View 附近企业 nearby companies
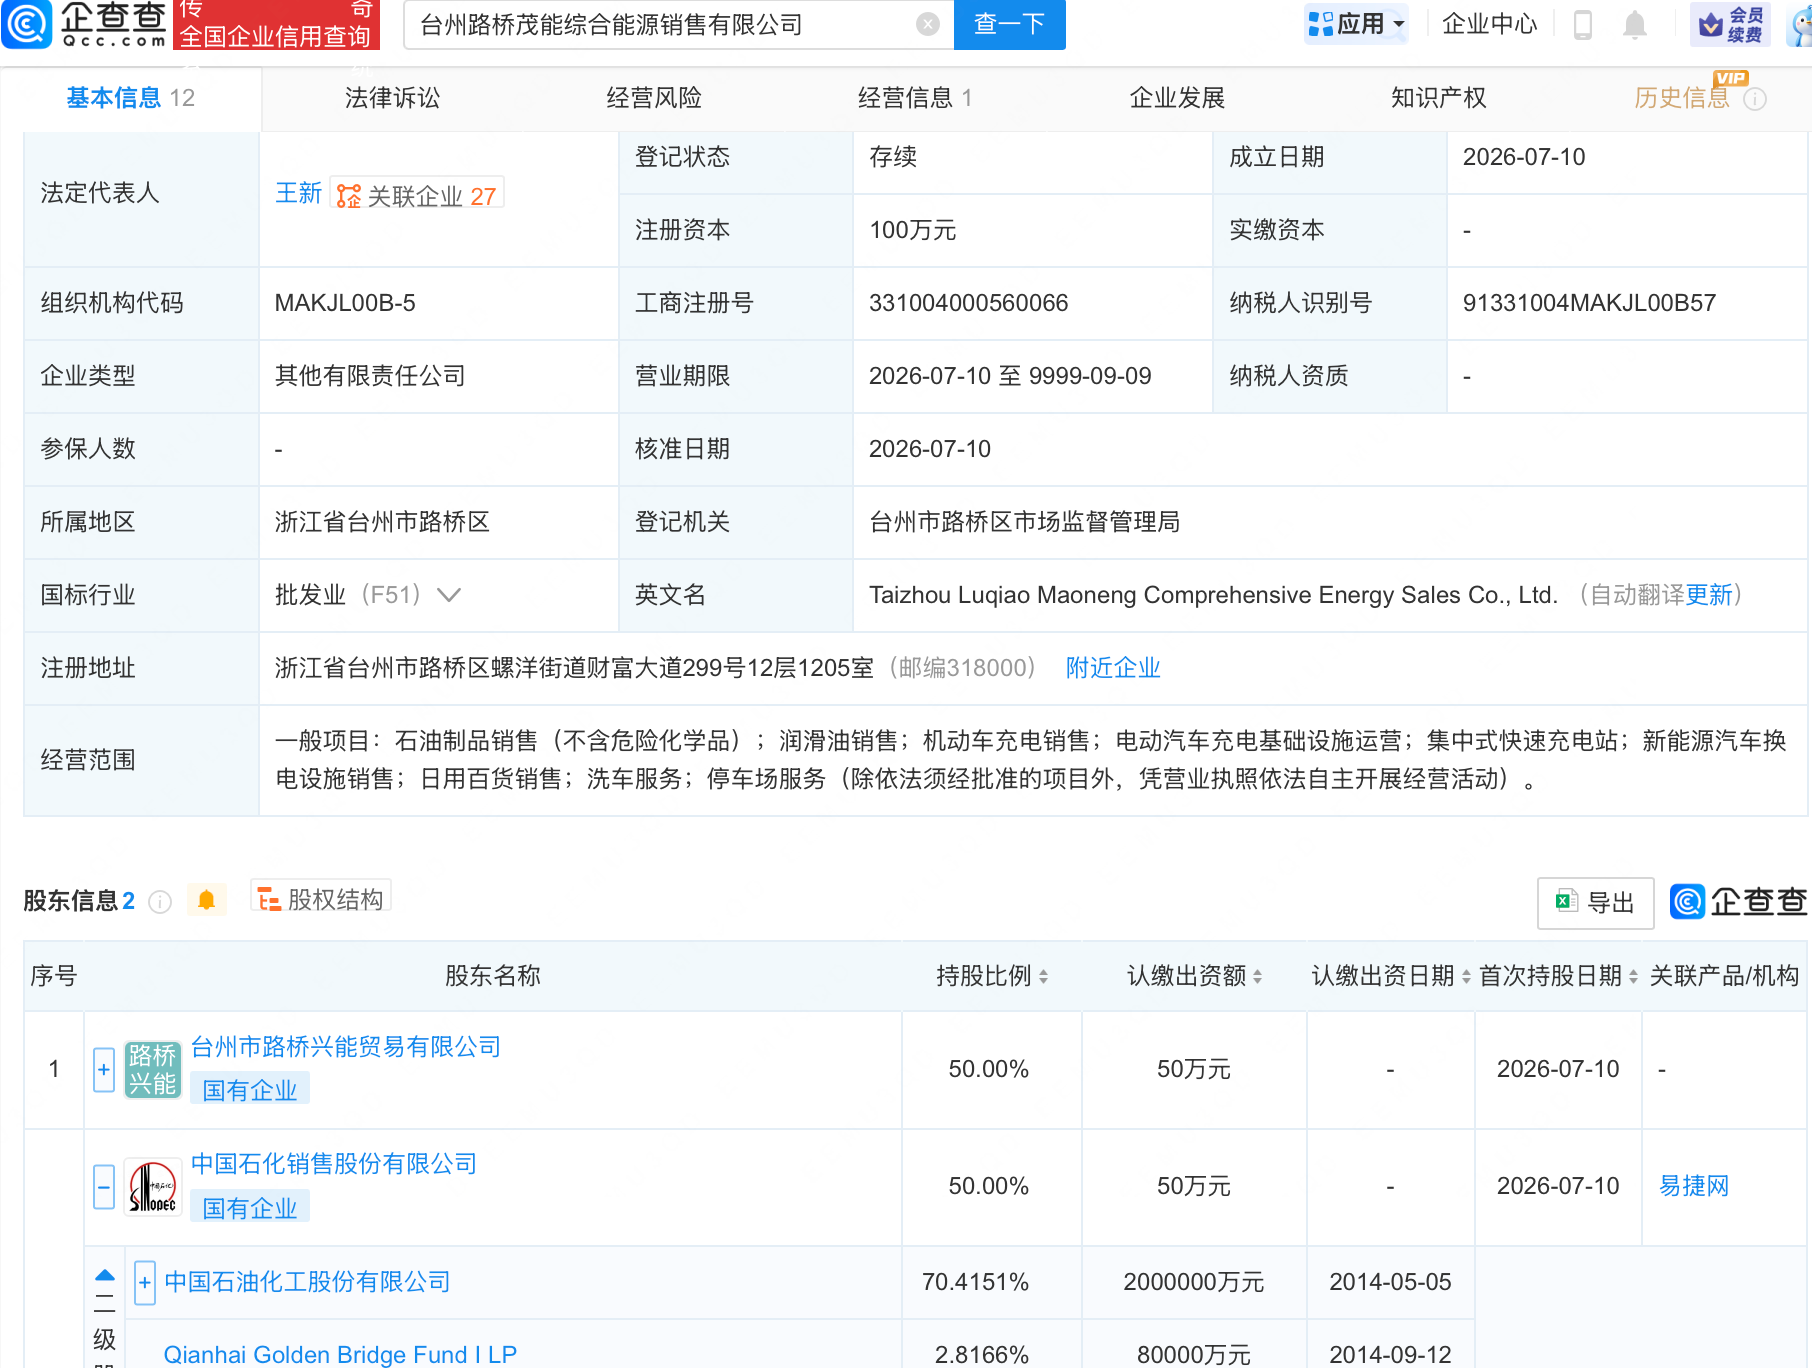This screenshot has height=1368, width=1812. [1113, 668]
